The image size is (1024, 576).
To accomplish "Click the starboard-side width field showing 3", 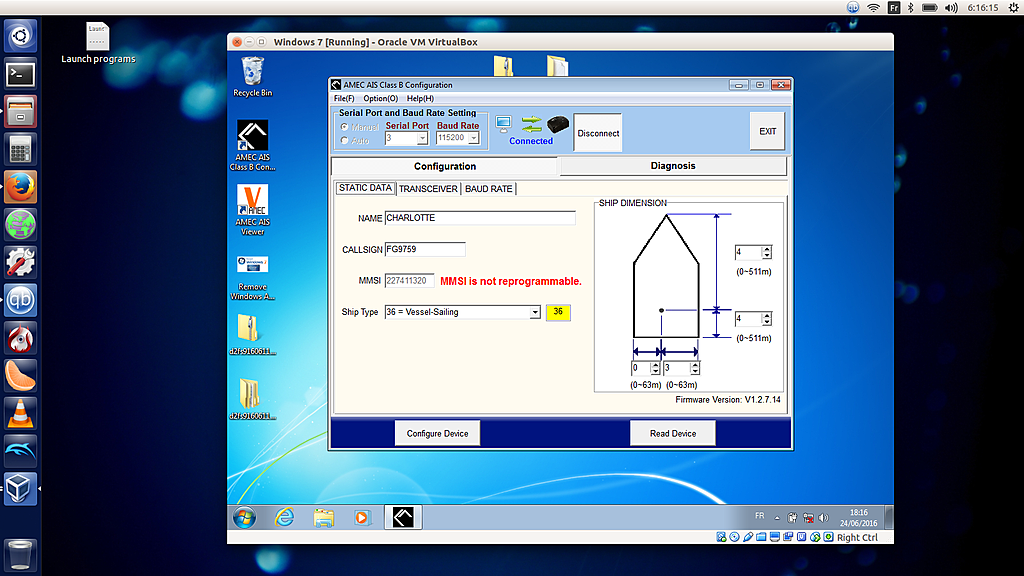I will tap(677, 368).
